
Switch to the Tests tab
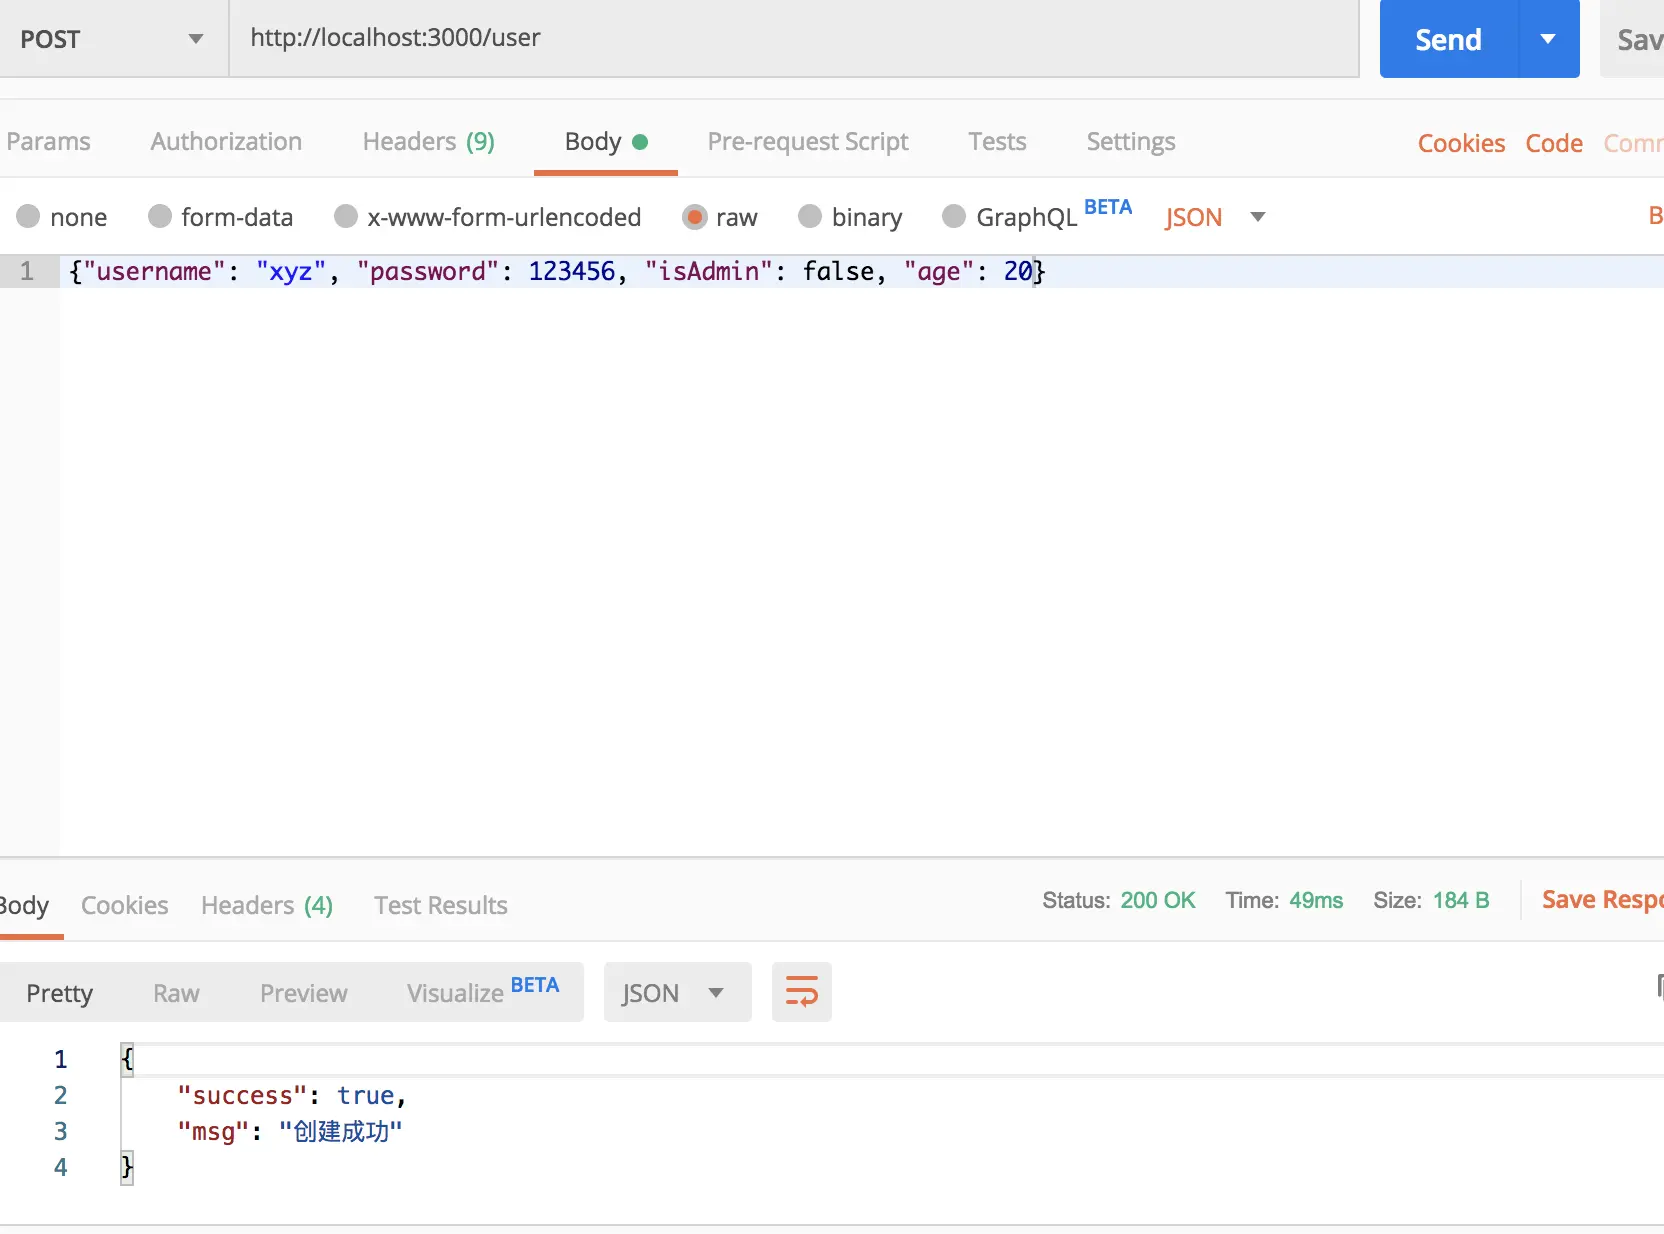tap(997, 141)
